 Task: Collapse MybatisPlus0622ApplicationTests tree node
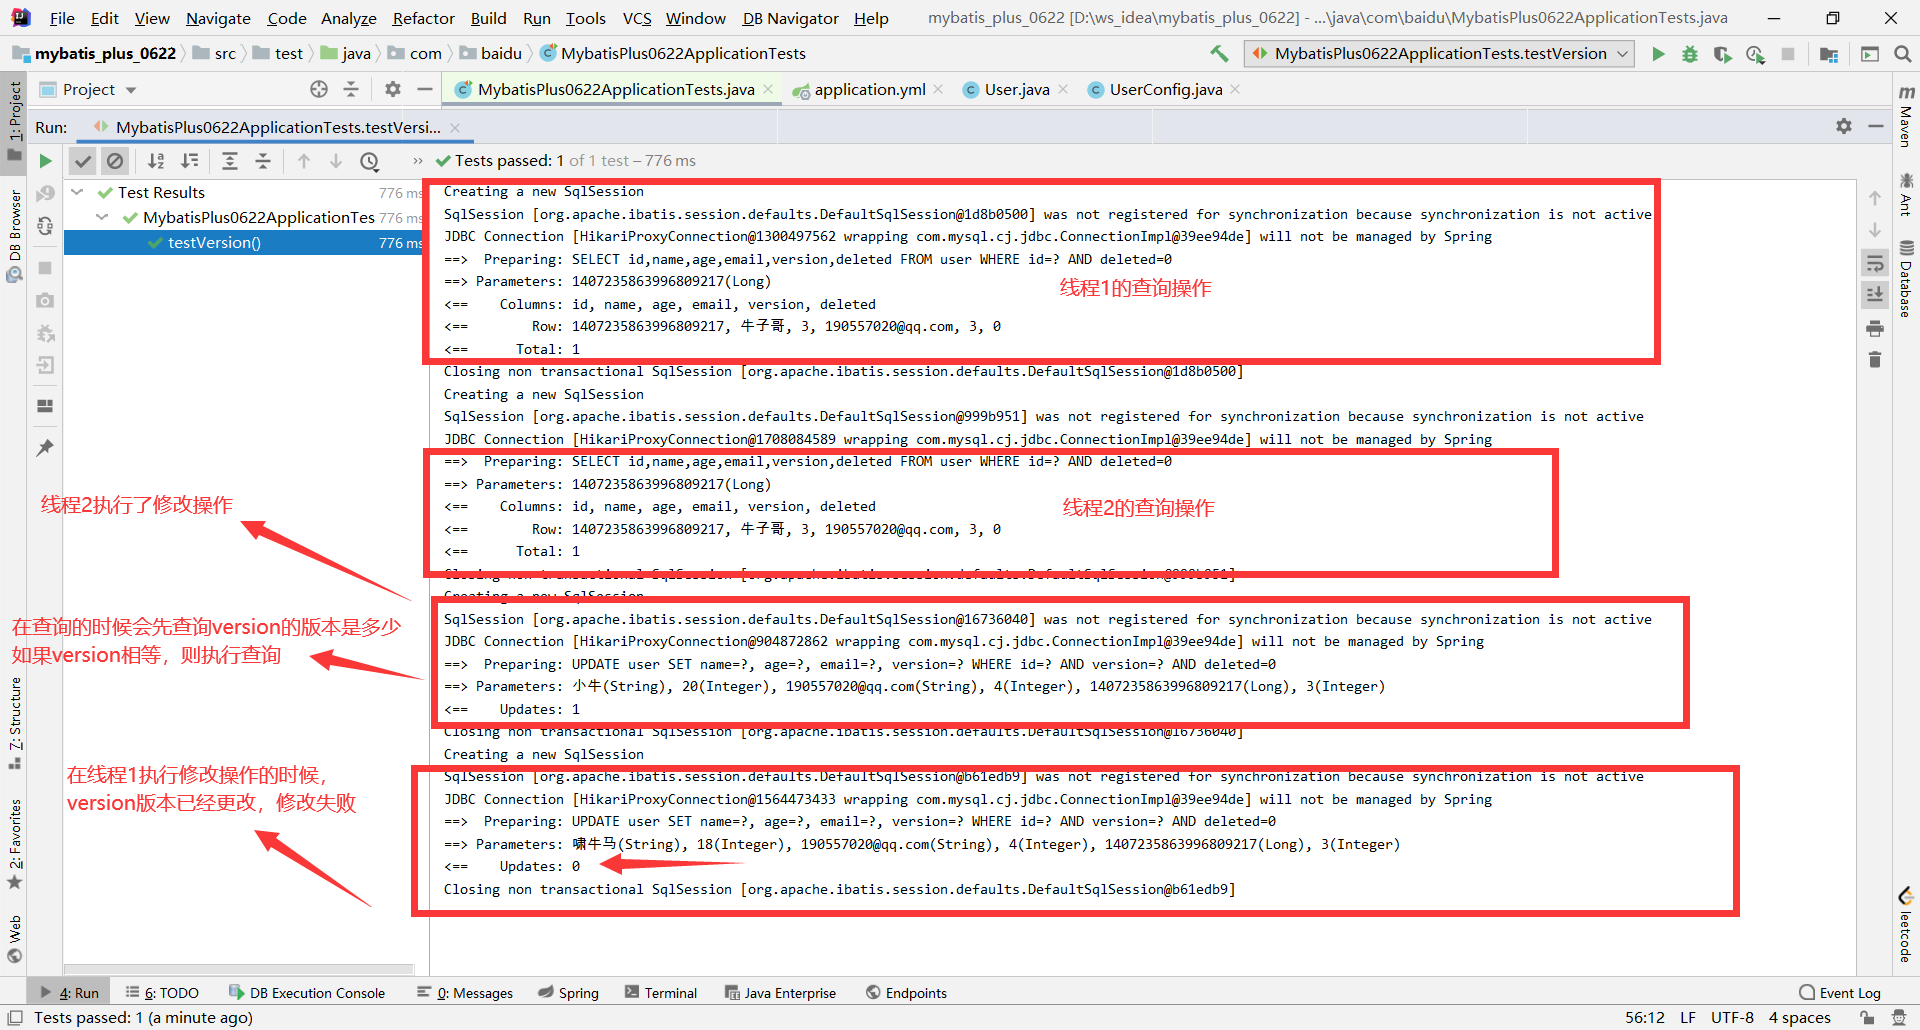(x=102, y=217)
